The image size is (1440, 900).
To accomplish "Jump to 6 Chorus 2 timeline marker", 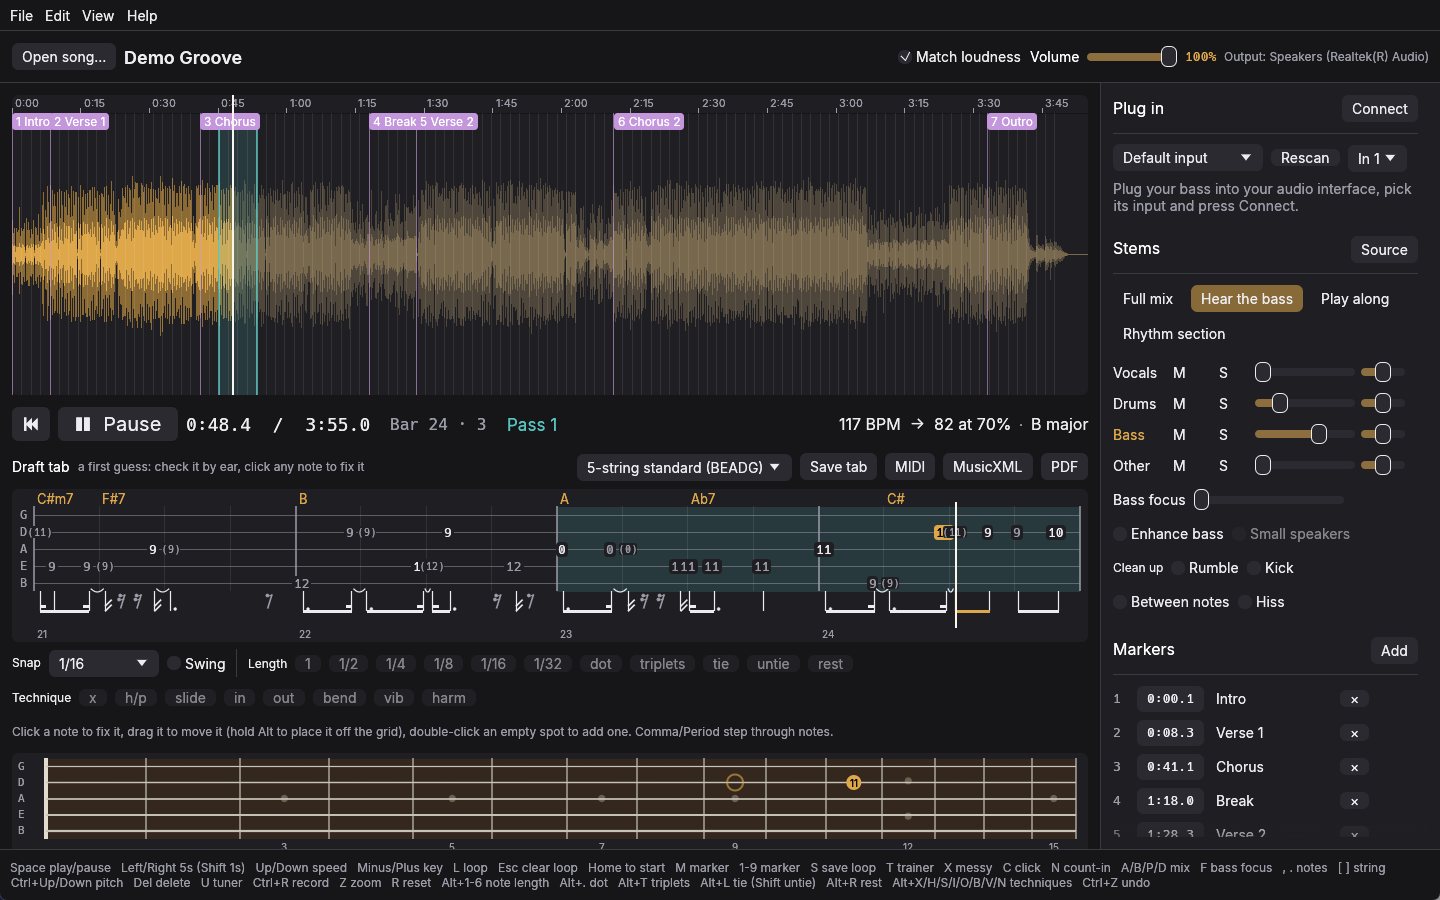I will click(x=649, y=122).
